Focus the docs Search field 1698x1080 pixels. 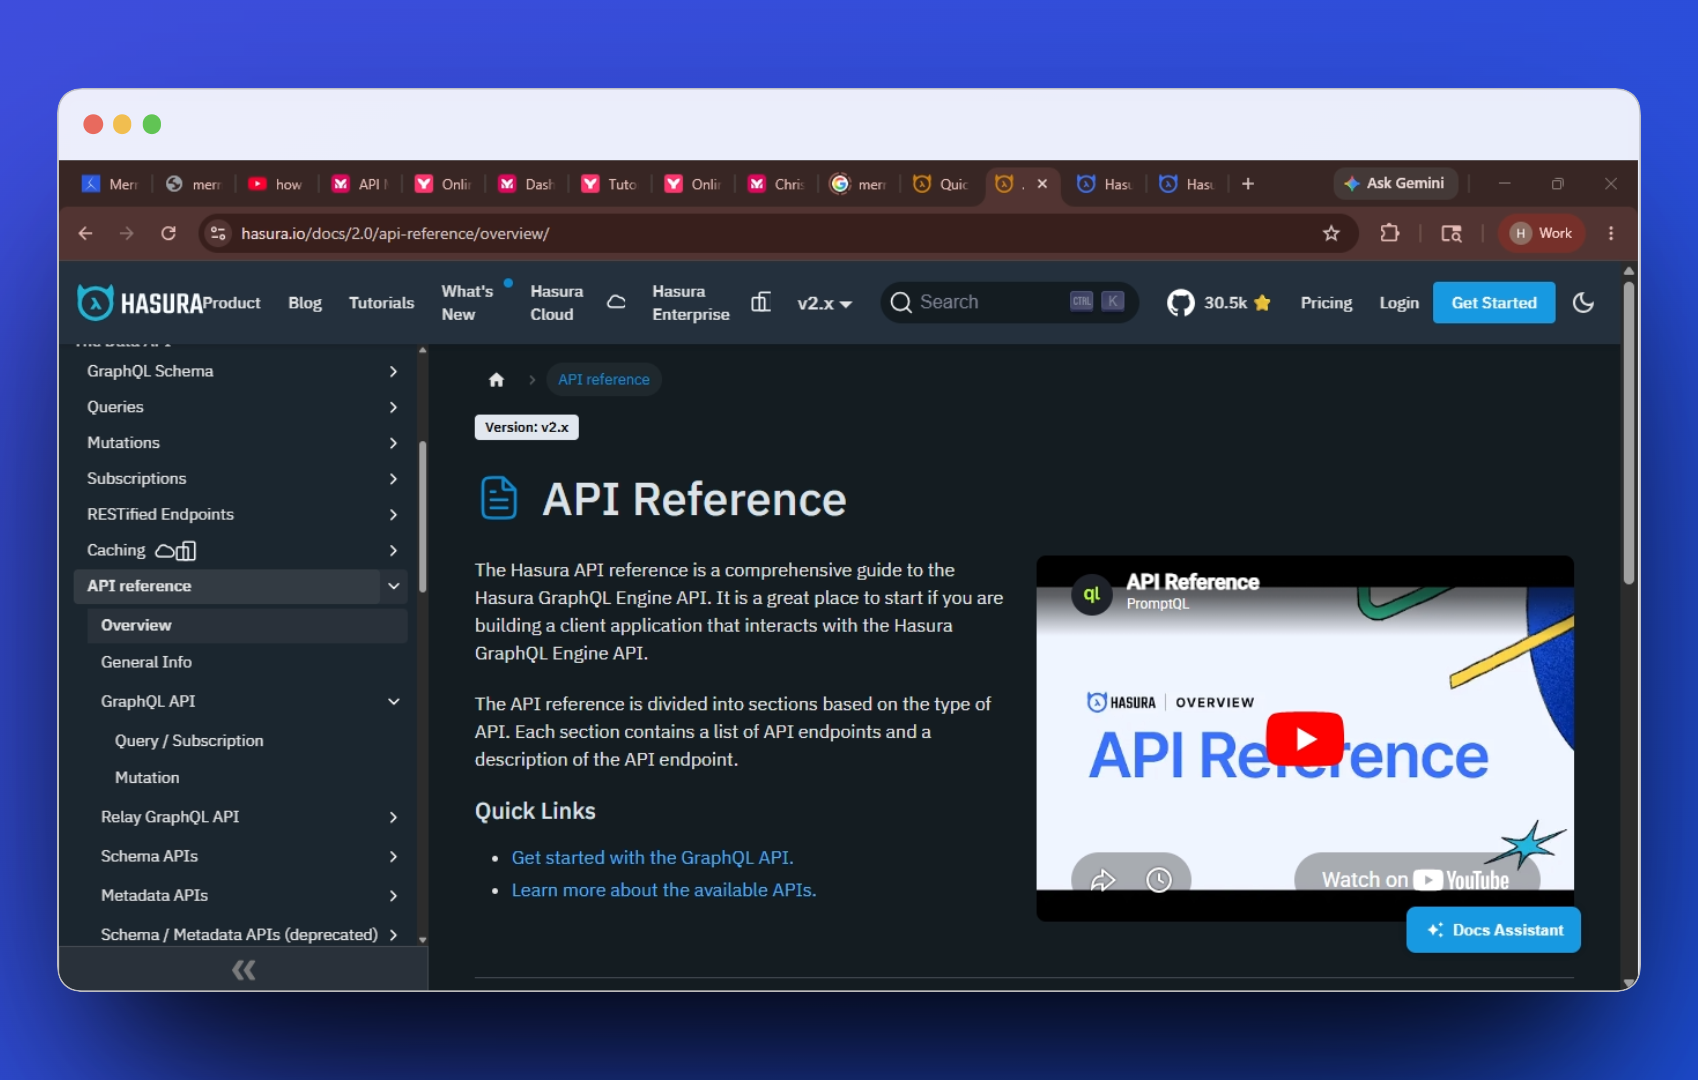tap(1009, 302)
